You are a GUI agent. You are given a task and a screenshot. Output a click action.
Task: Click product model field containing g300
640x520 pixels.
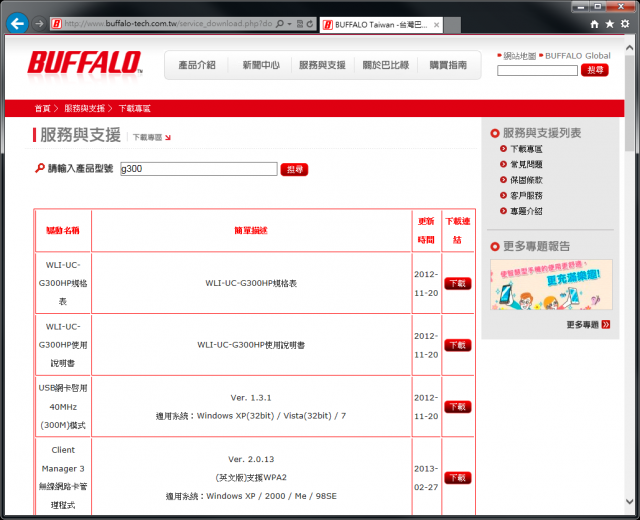point(199,169)
